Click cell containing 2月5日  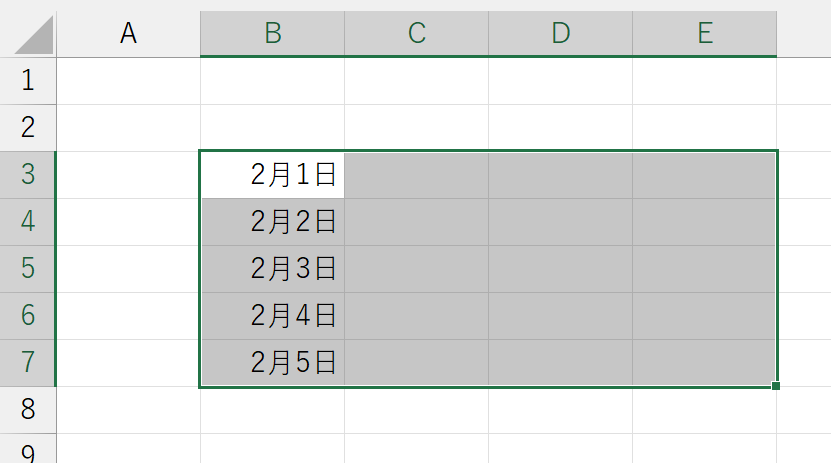[x=272, y=362]
